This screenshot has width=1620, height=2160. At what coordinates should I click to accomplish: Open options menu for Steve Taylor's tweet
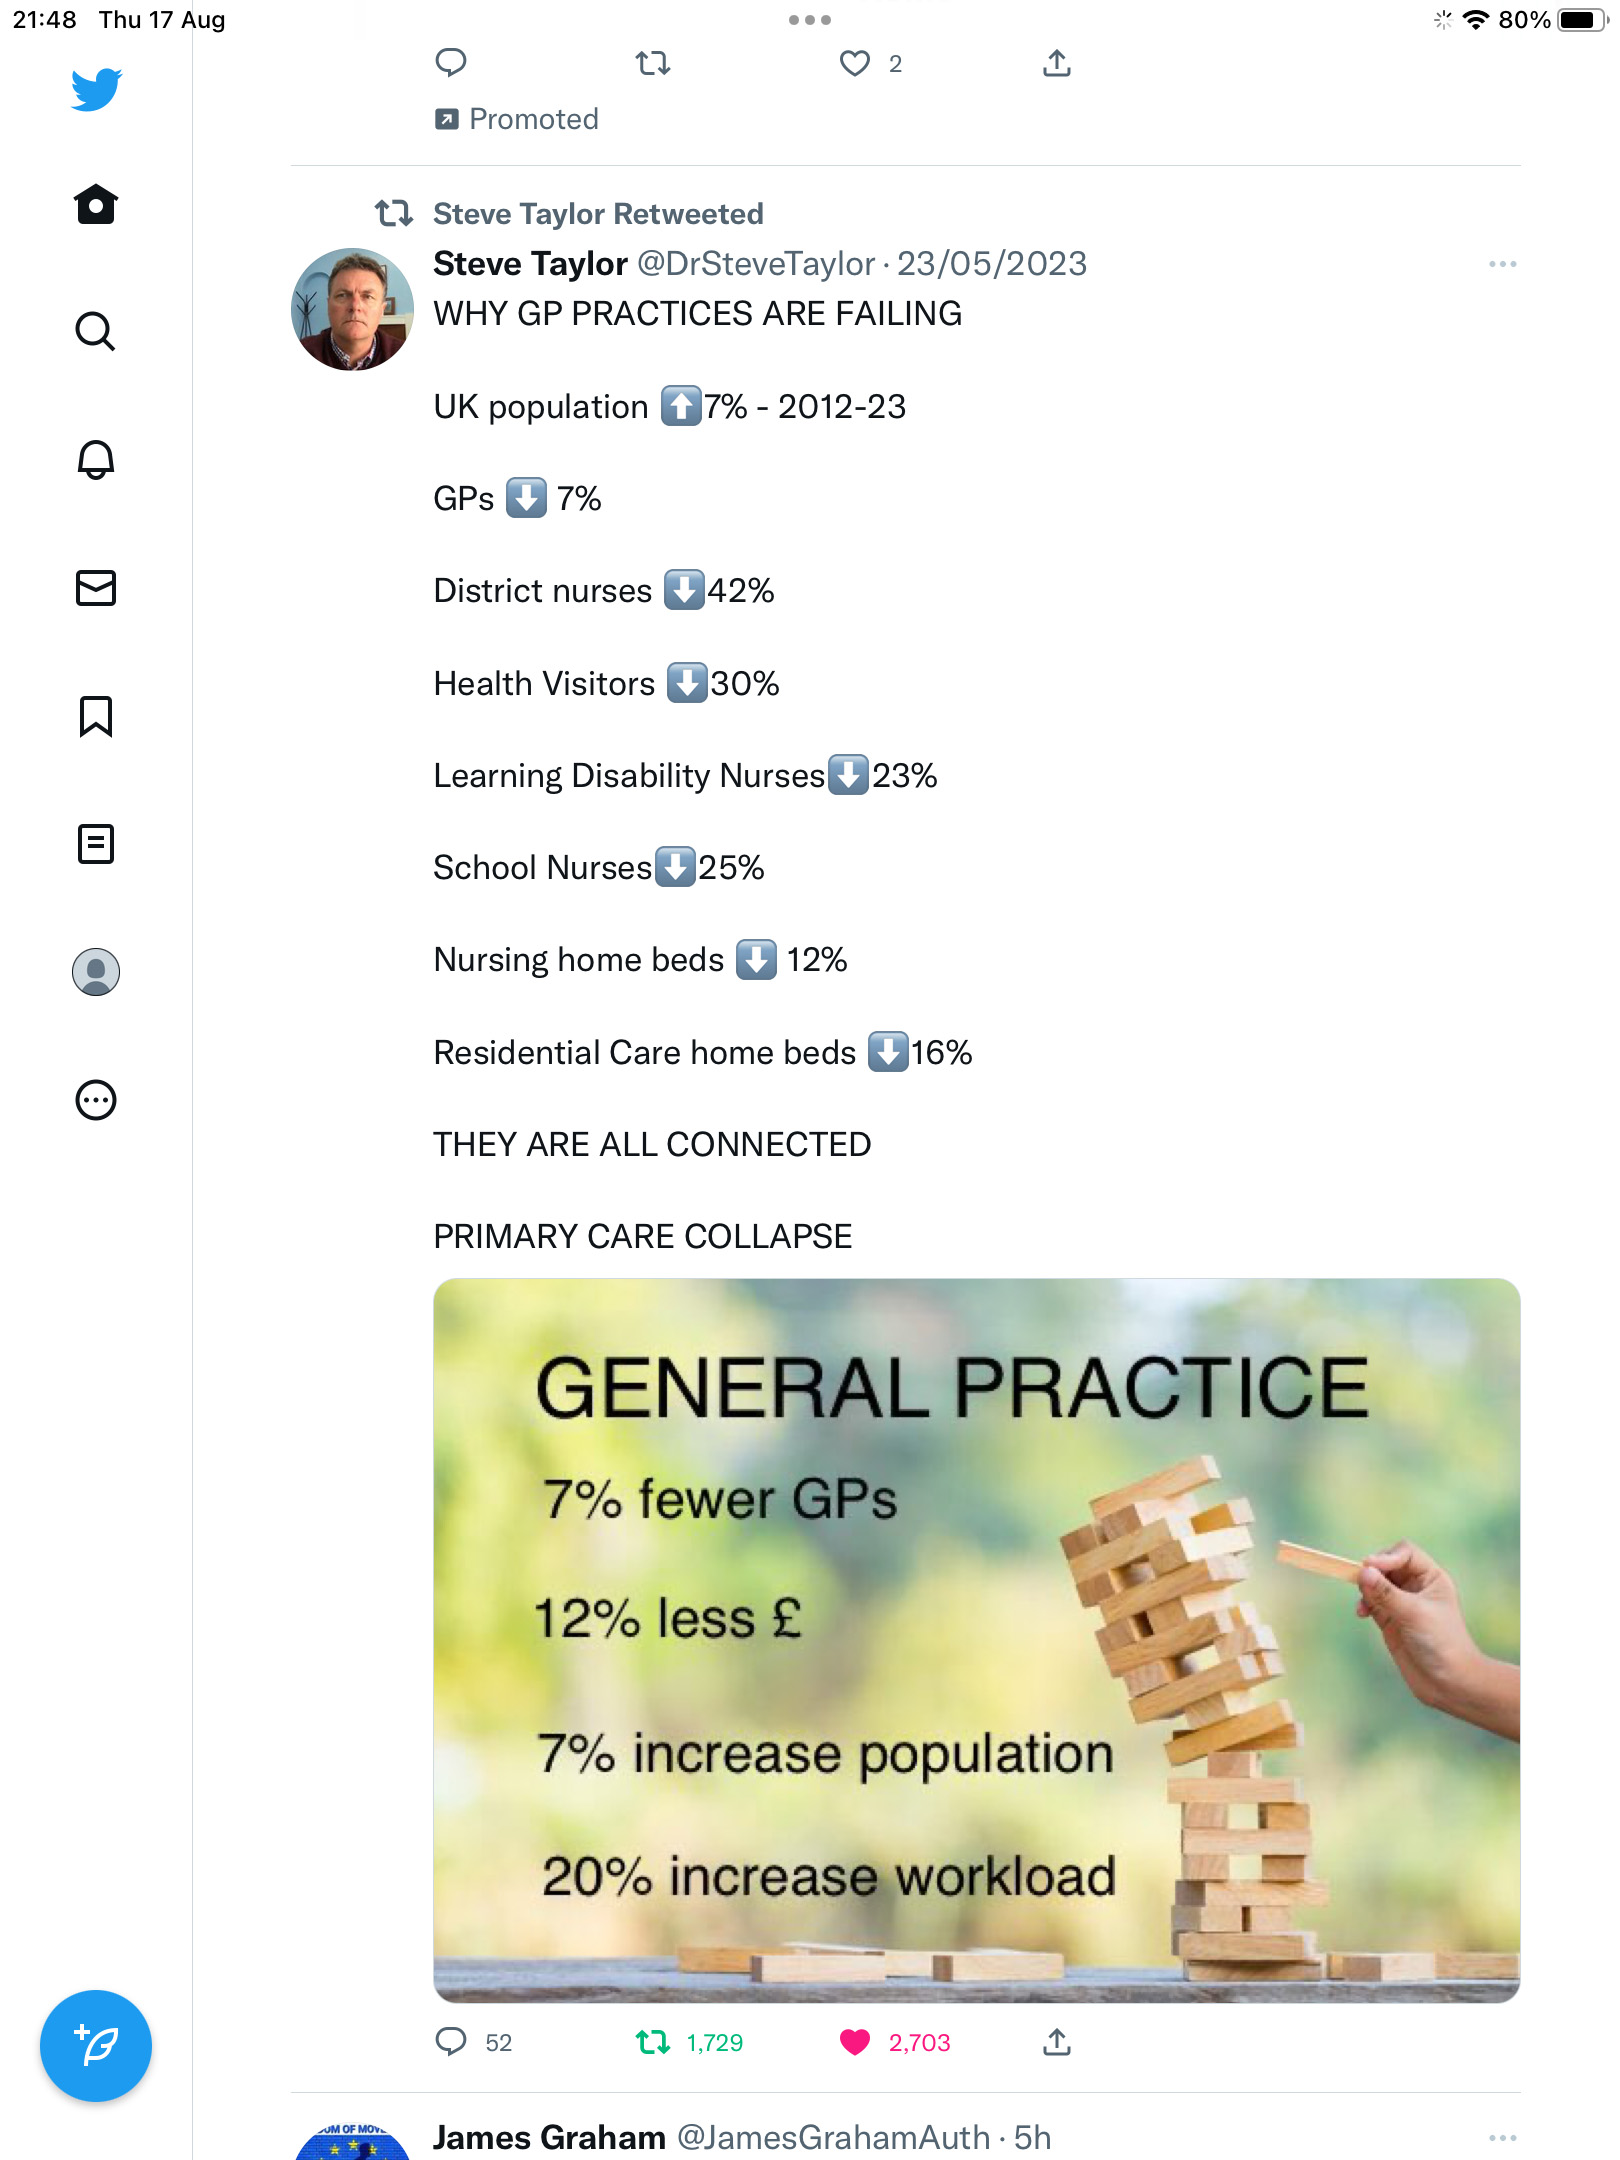[x=1502, y=264]
